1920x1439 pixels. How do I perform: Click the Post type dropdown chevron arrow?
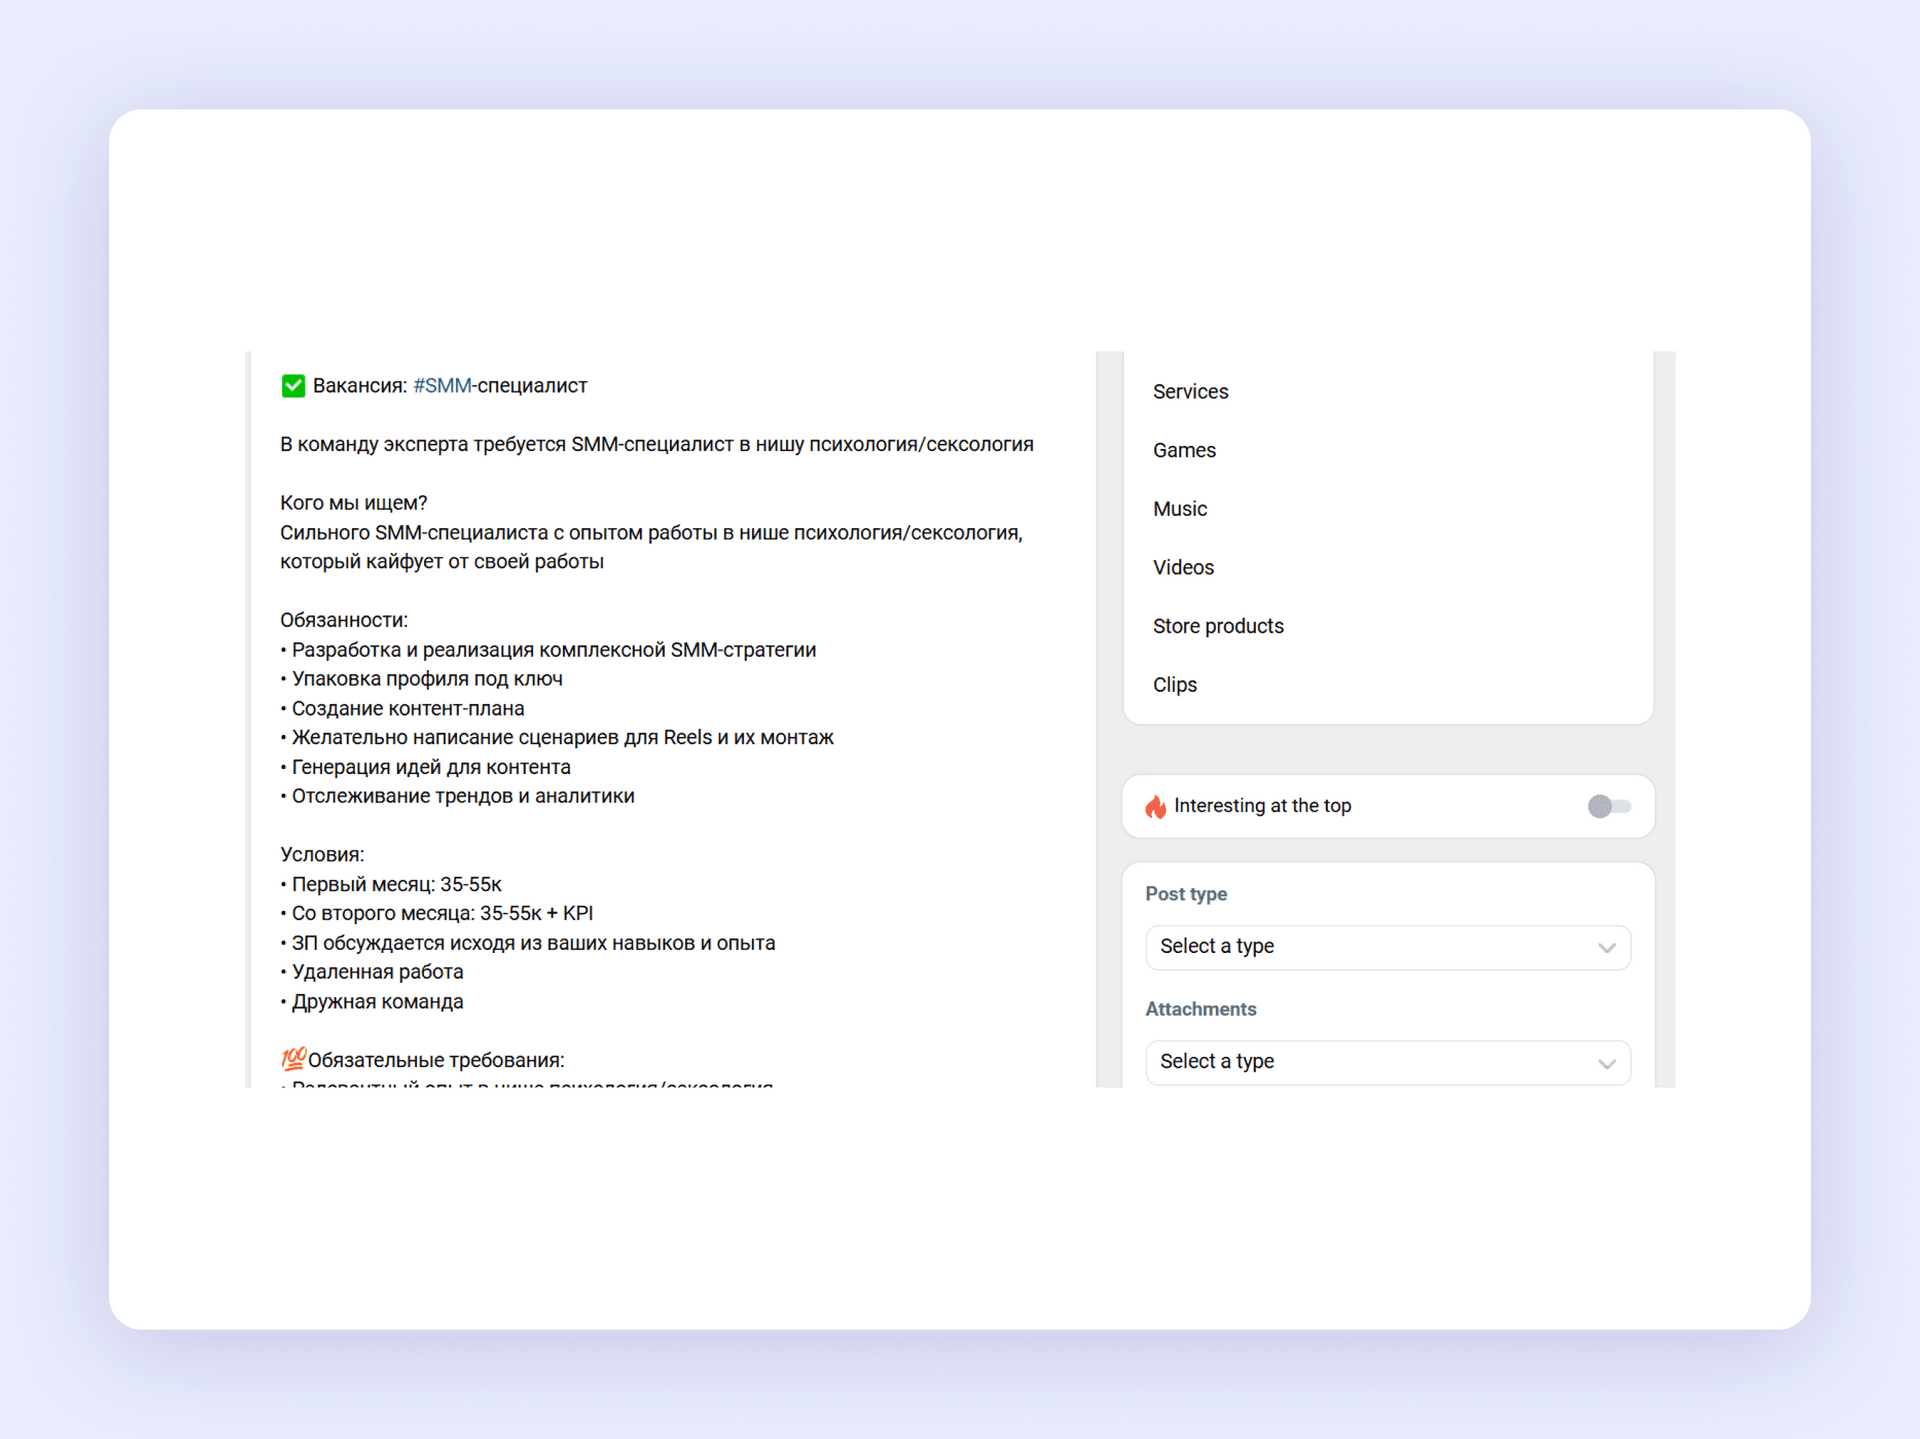click(x=1606, y=948)
